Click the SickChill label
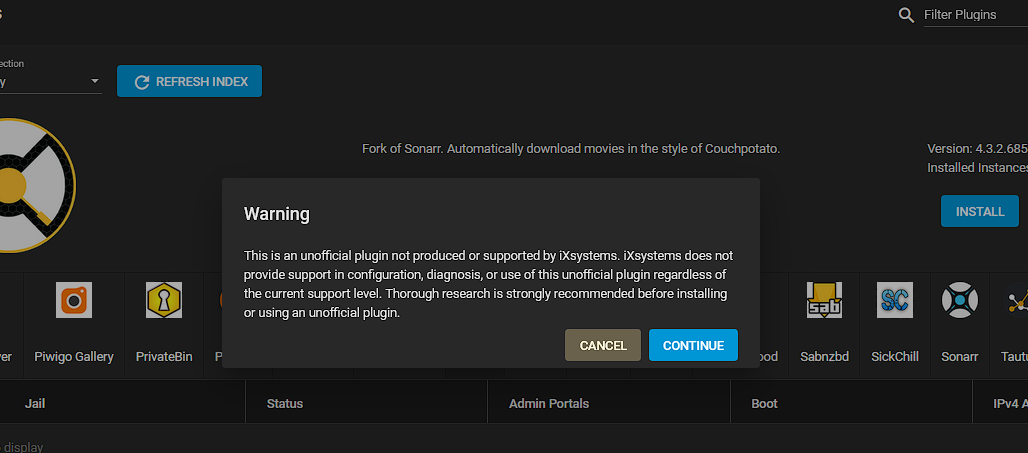Viewport: 1028px width, 453px height. pos(895,357)
